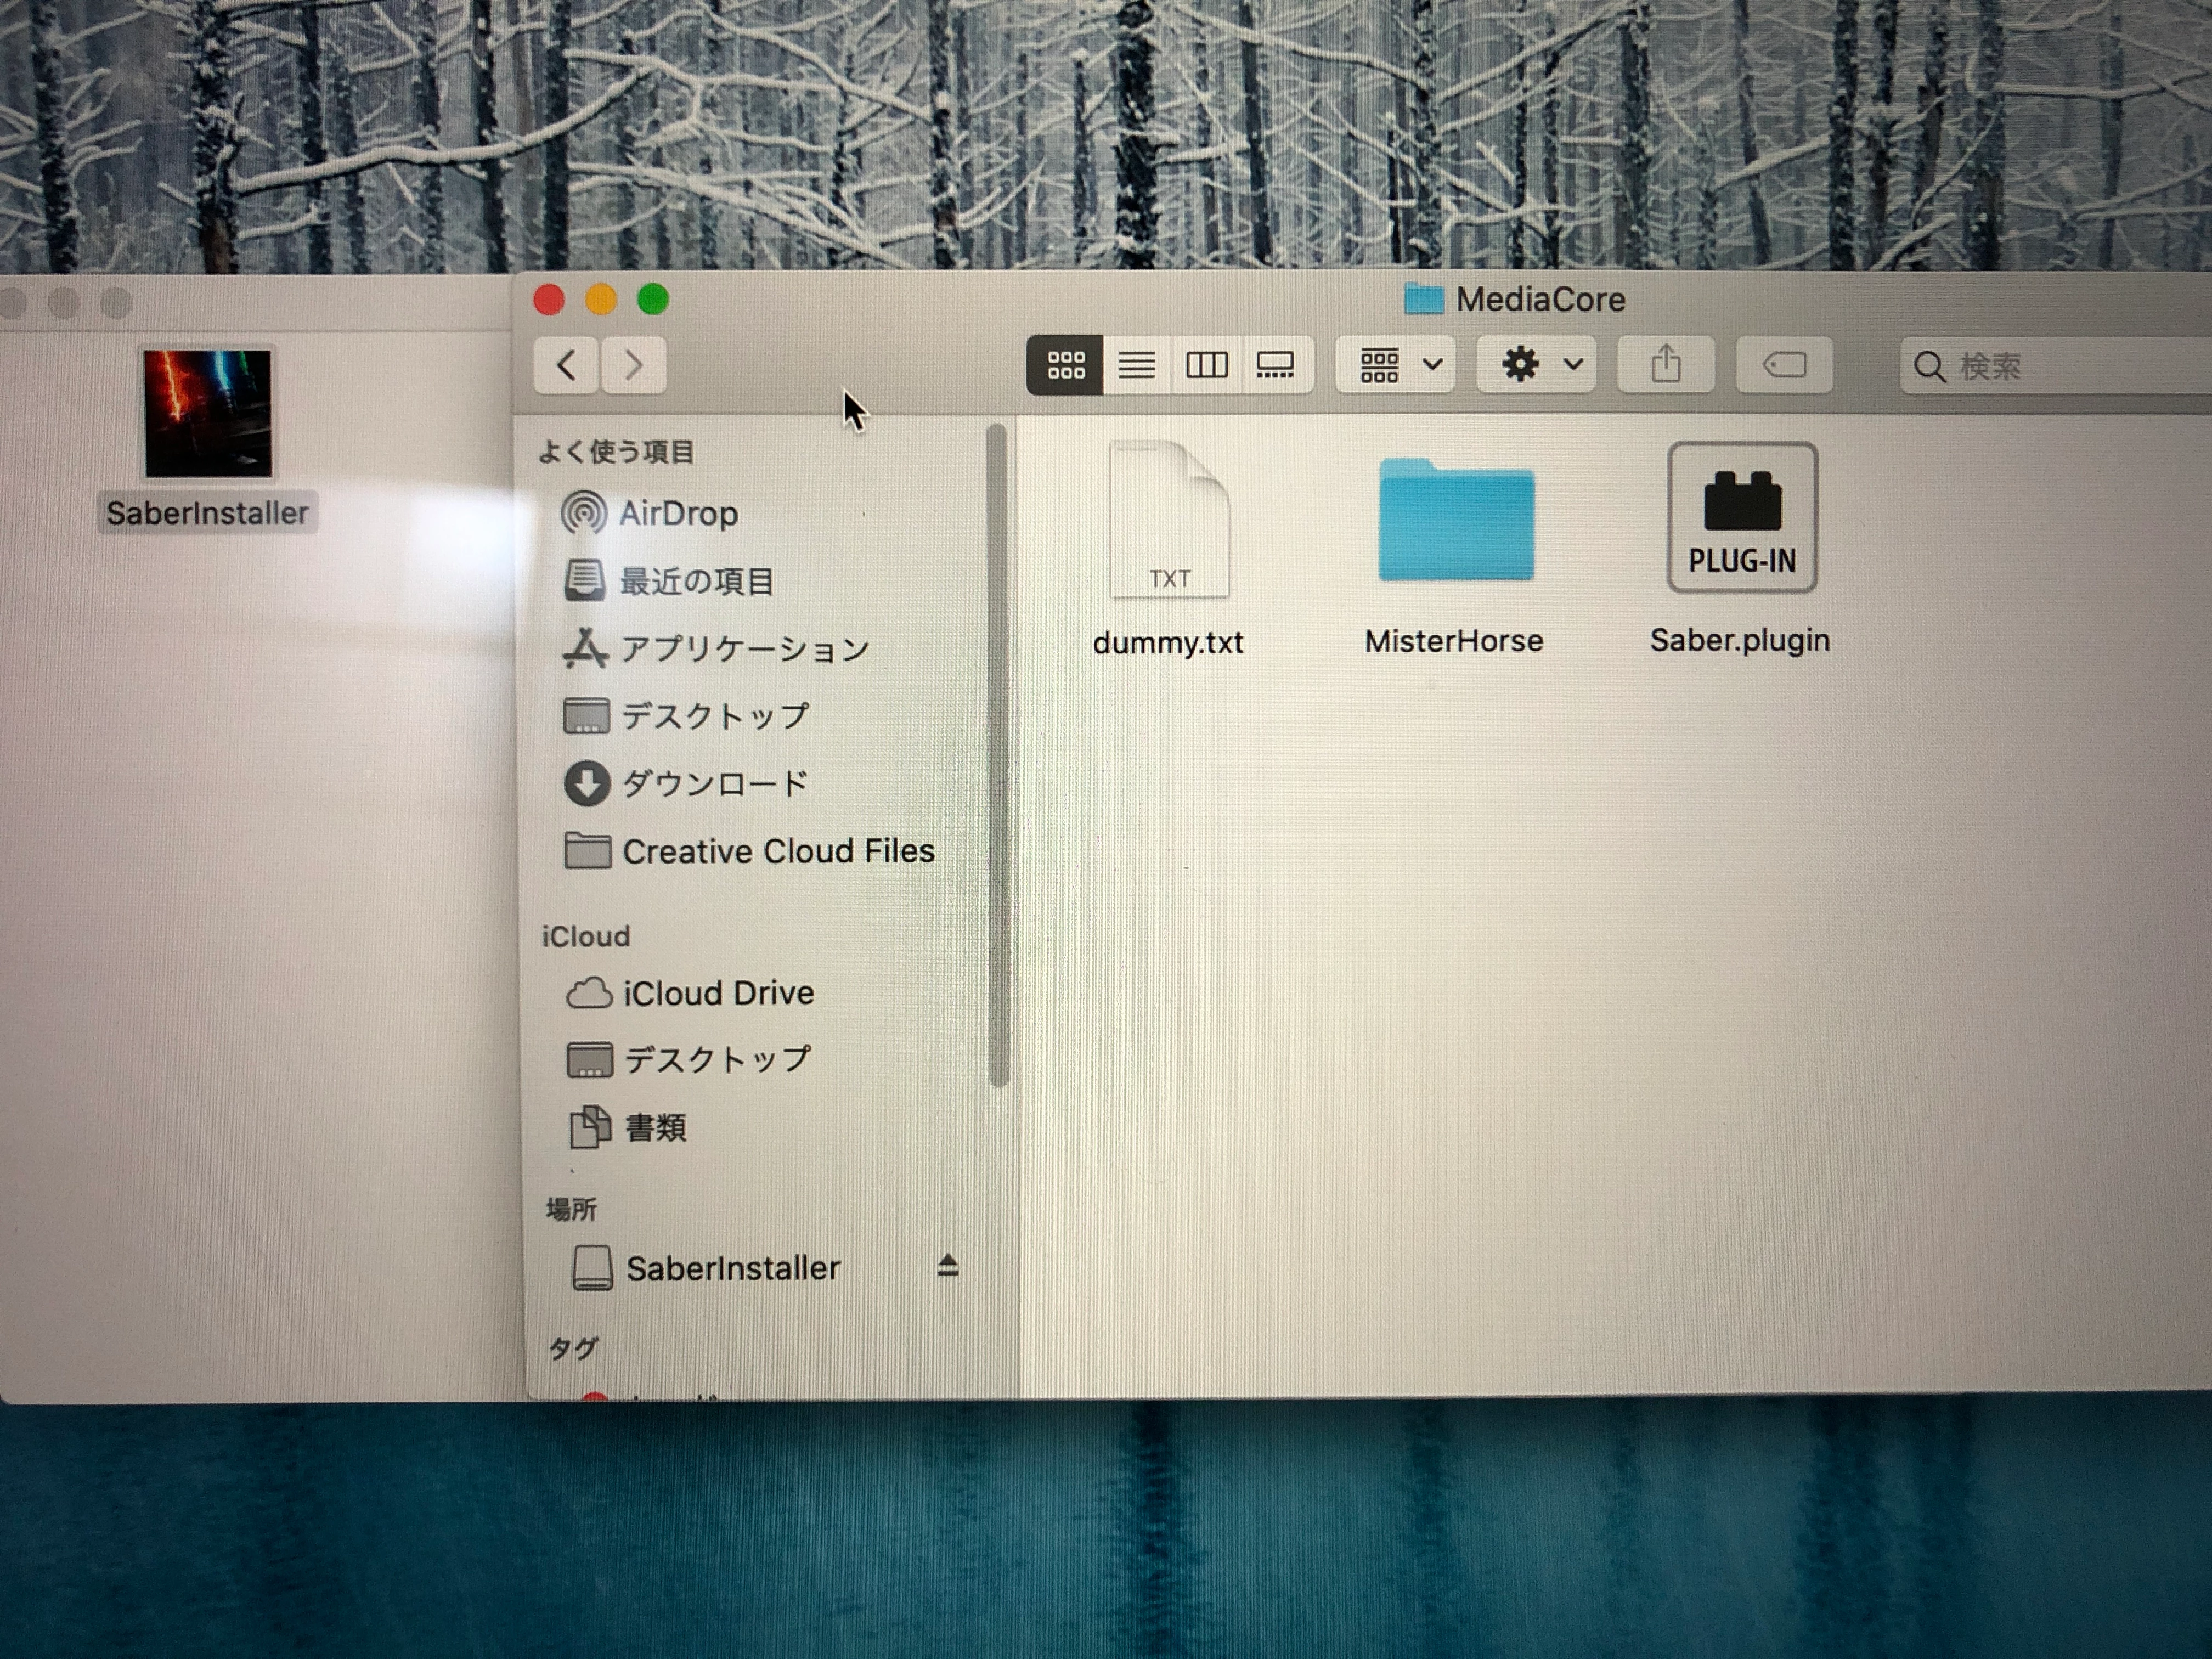Open the group-by arrangement dropdown
Screen dimensions: 2212x1659
tap(1397, 365)
